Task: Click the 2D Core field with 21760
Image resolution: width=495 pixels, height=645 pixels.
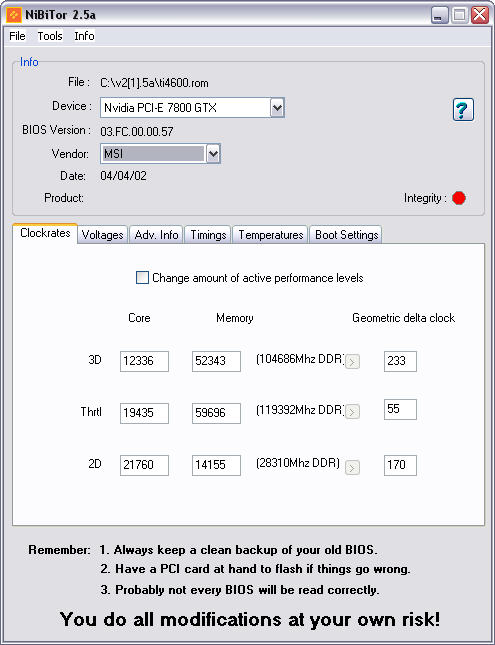Action: [144, 465]
